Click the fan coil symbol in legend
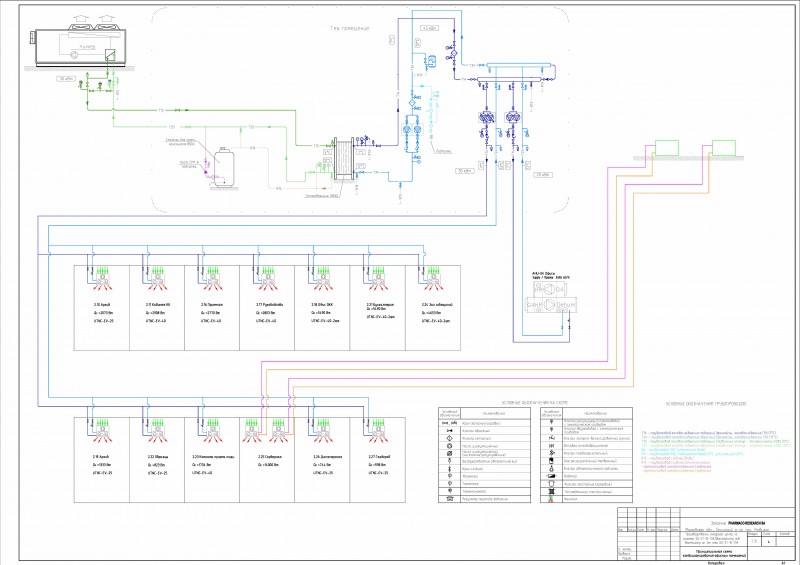Image resolution: width=800 pixels, height=565 pixels. (x=552, y=499)
